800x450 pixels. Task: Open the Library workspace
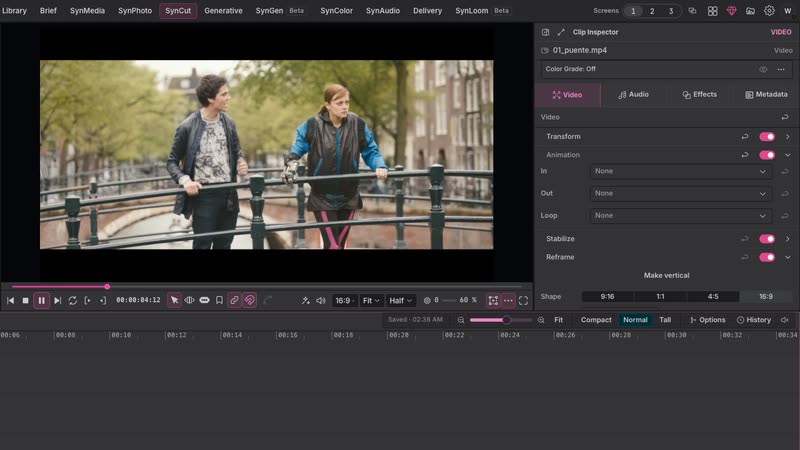click(x=14, y=11)
